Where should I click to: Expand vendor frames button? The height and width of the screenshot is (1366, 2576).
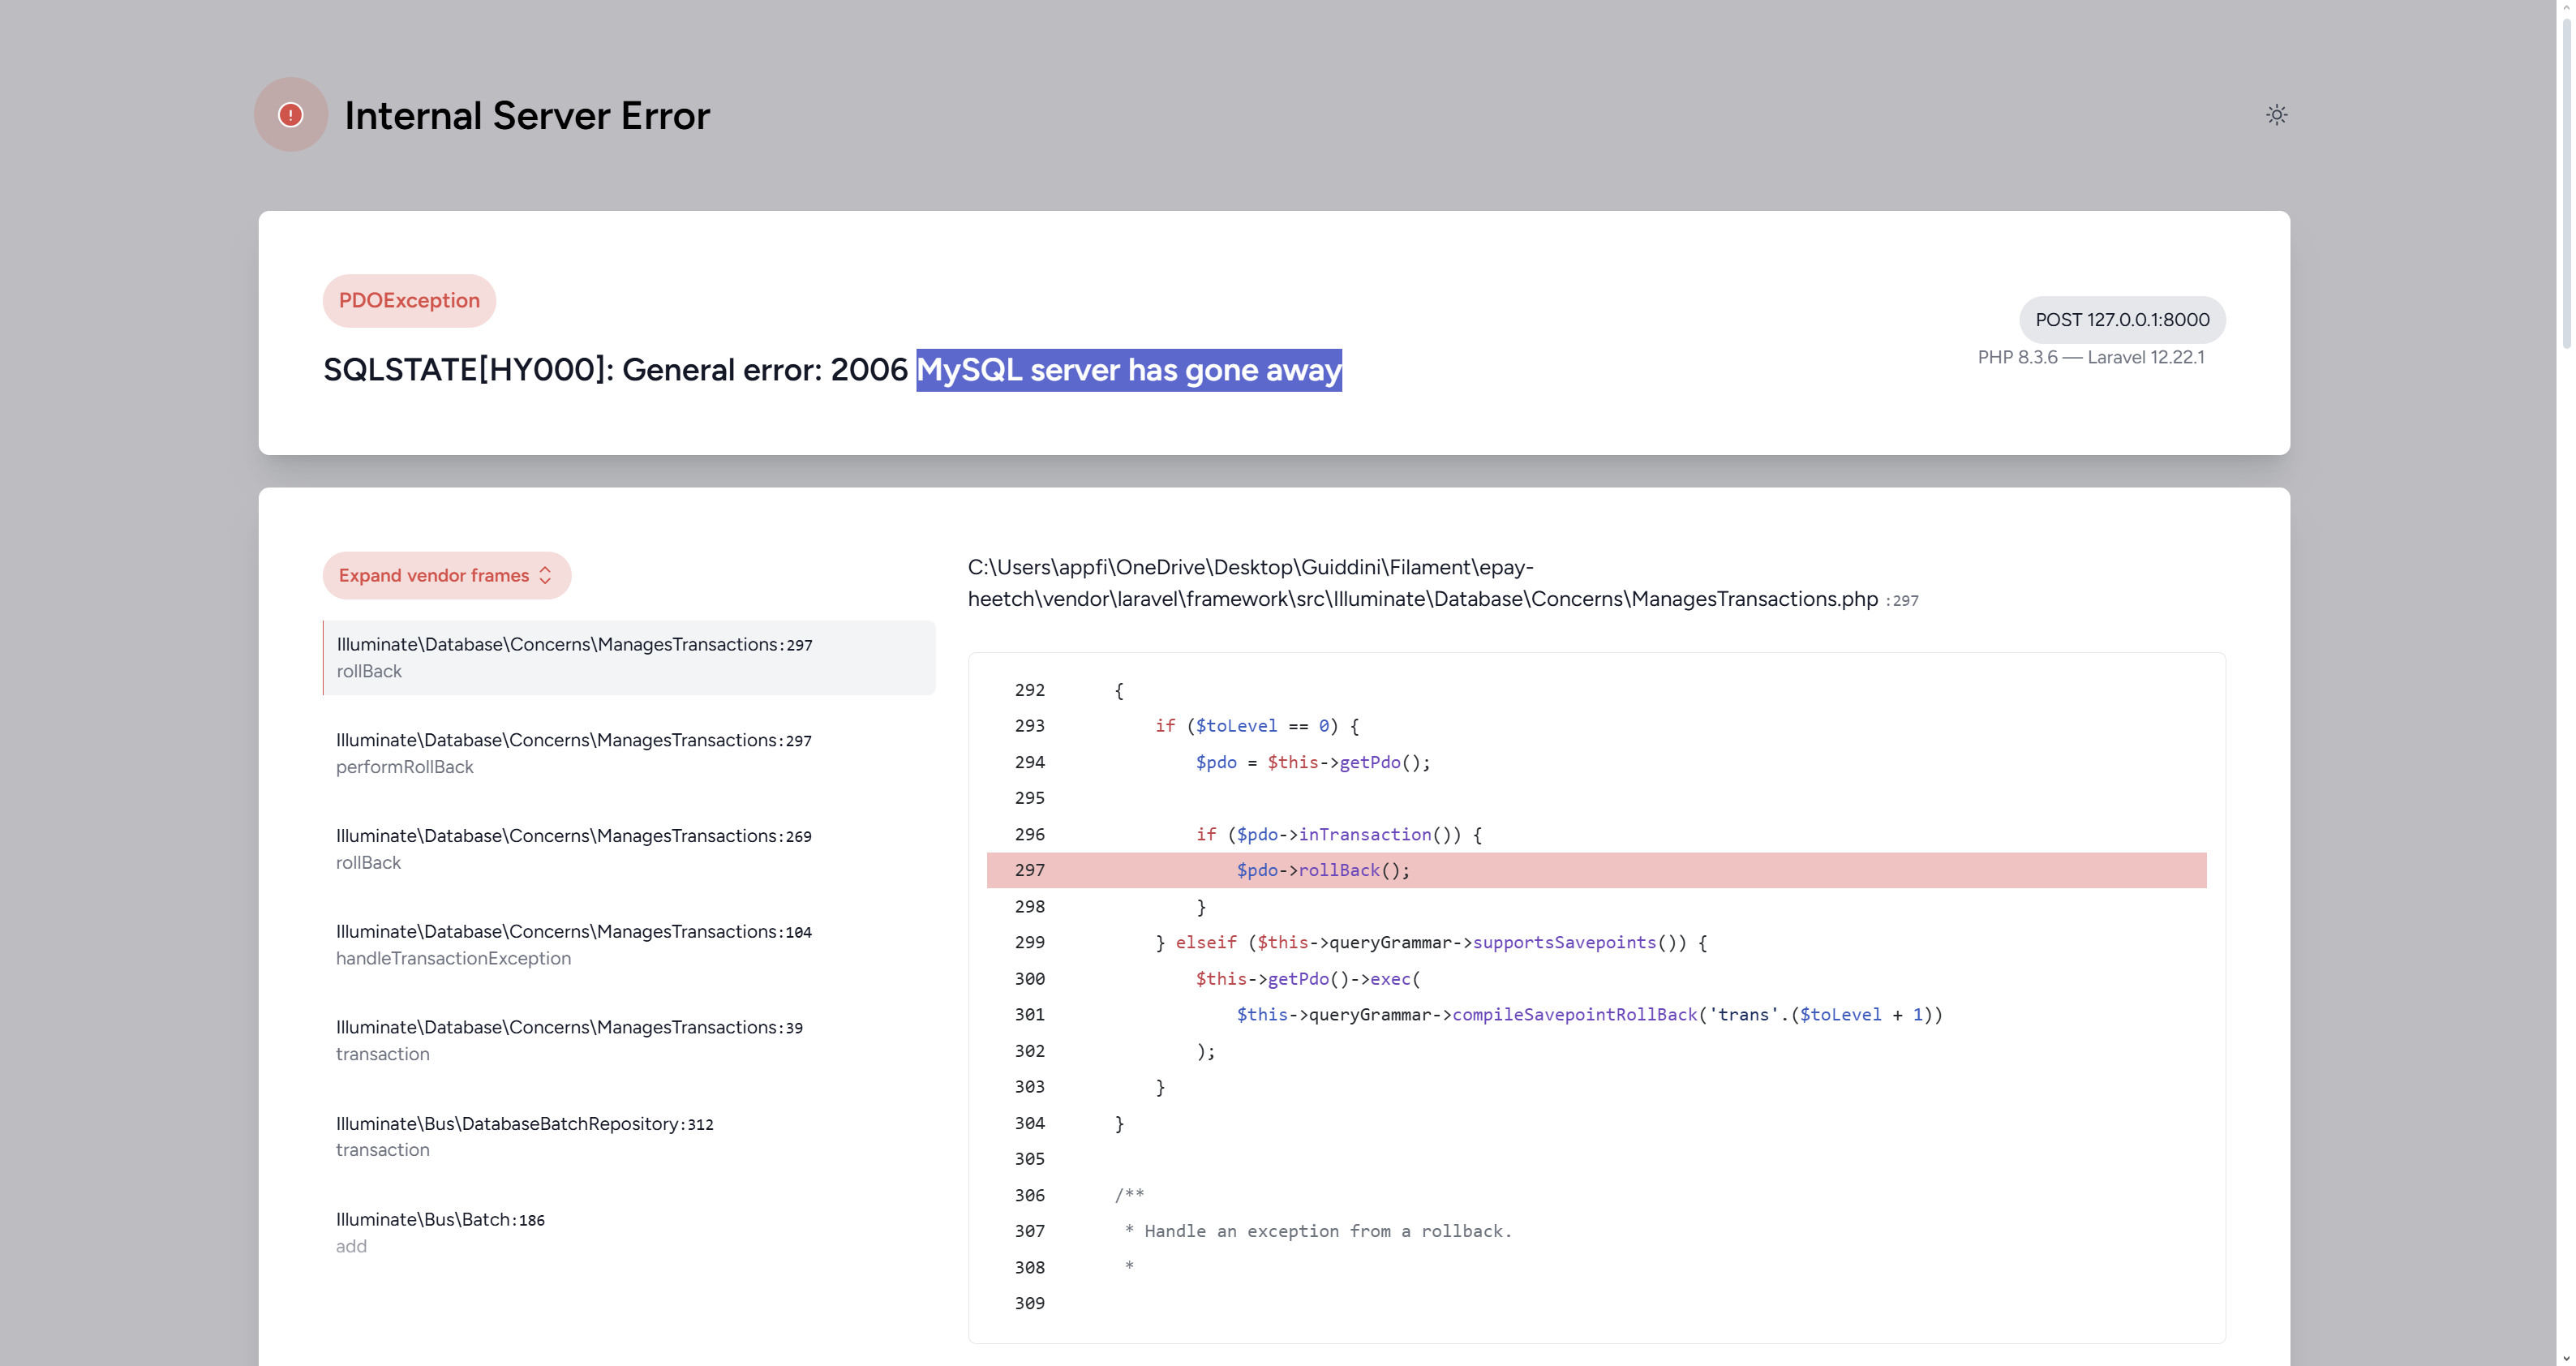click(434, 576)
